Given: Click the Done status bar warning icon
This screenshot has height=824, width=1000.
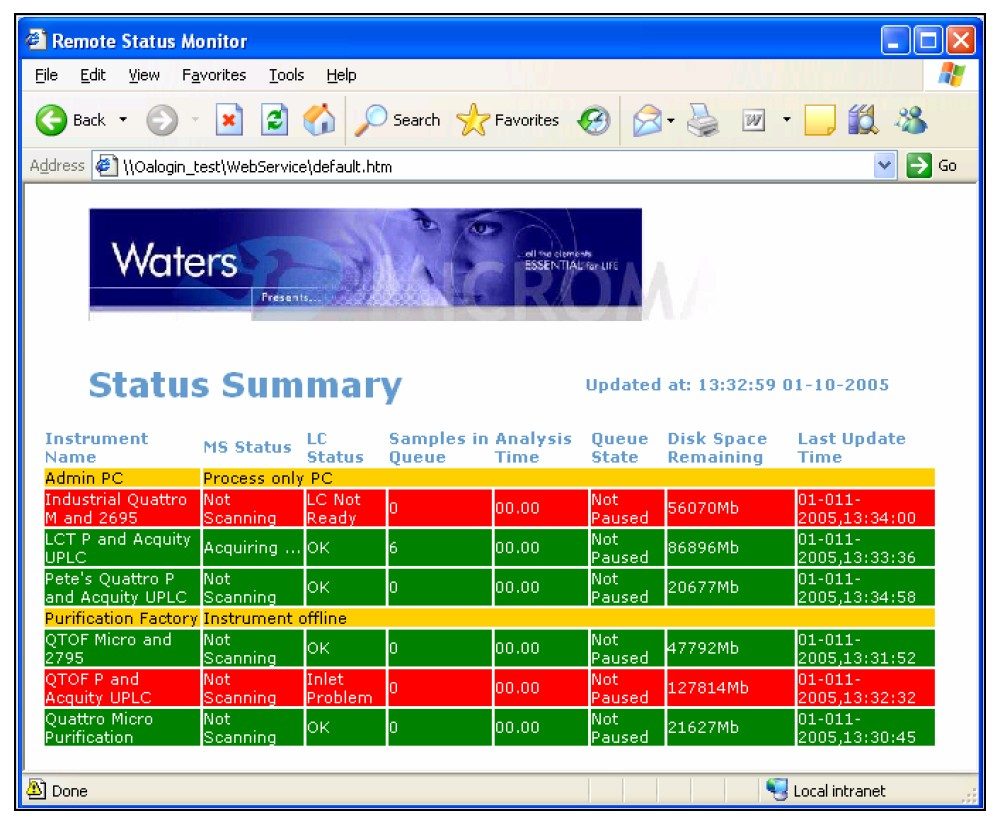Looking at the screenshot, I should pyautogui.click(x=36, y=790).
